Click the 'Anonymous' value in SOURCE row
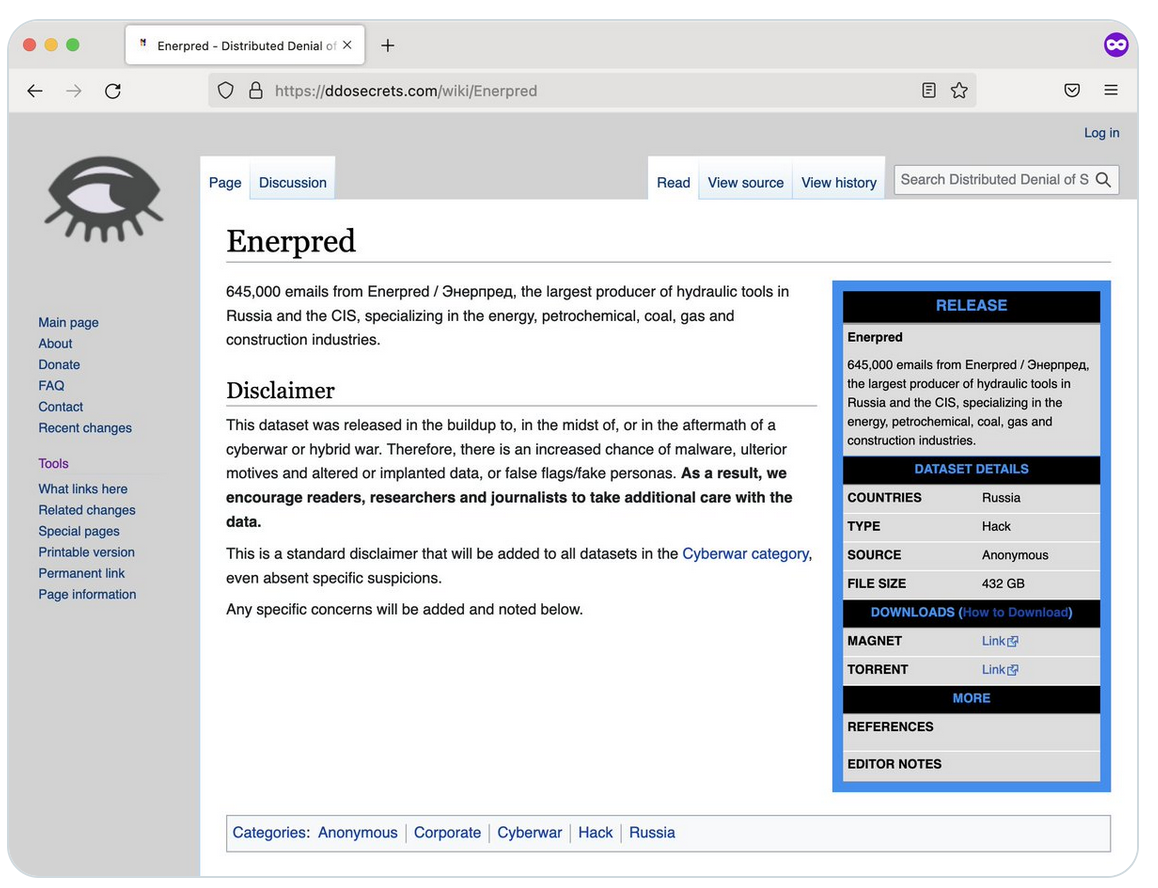 [x=1015, y=556]
